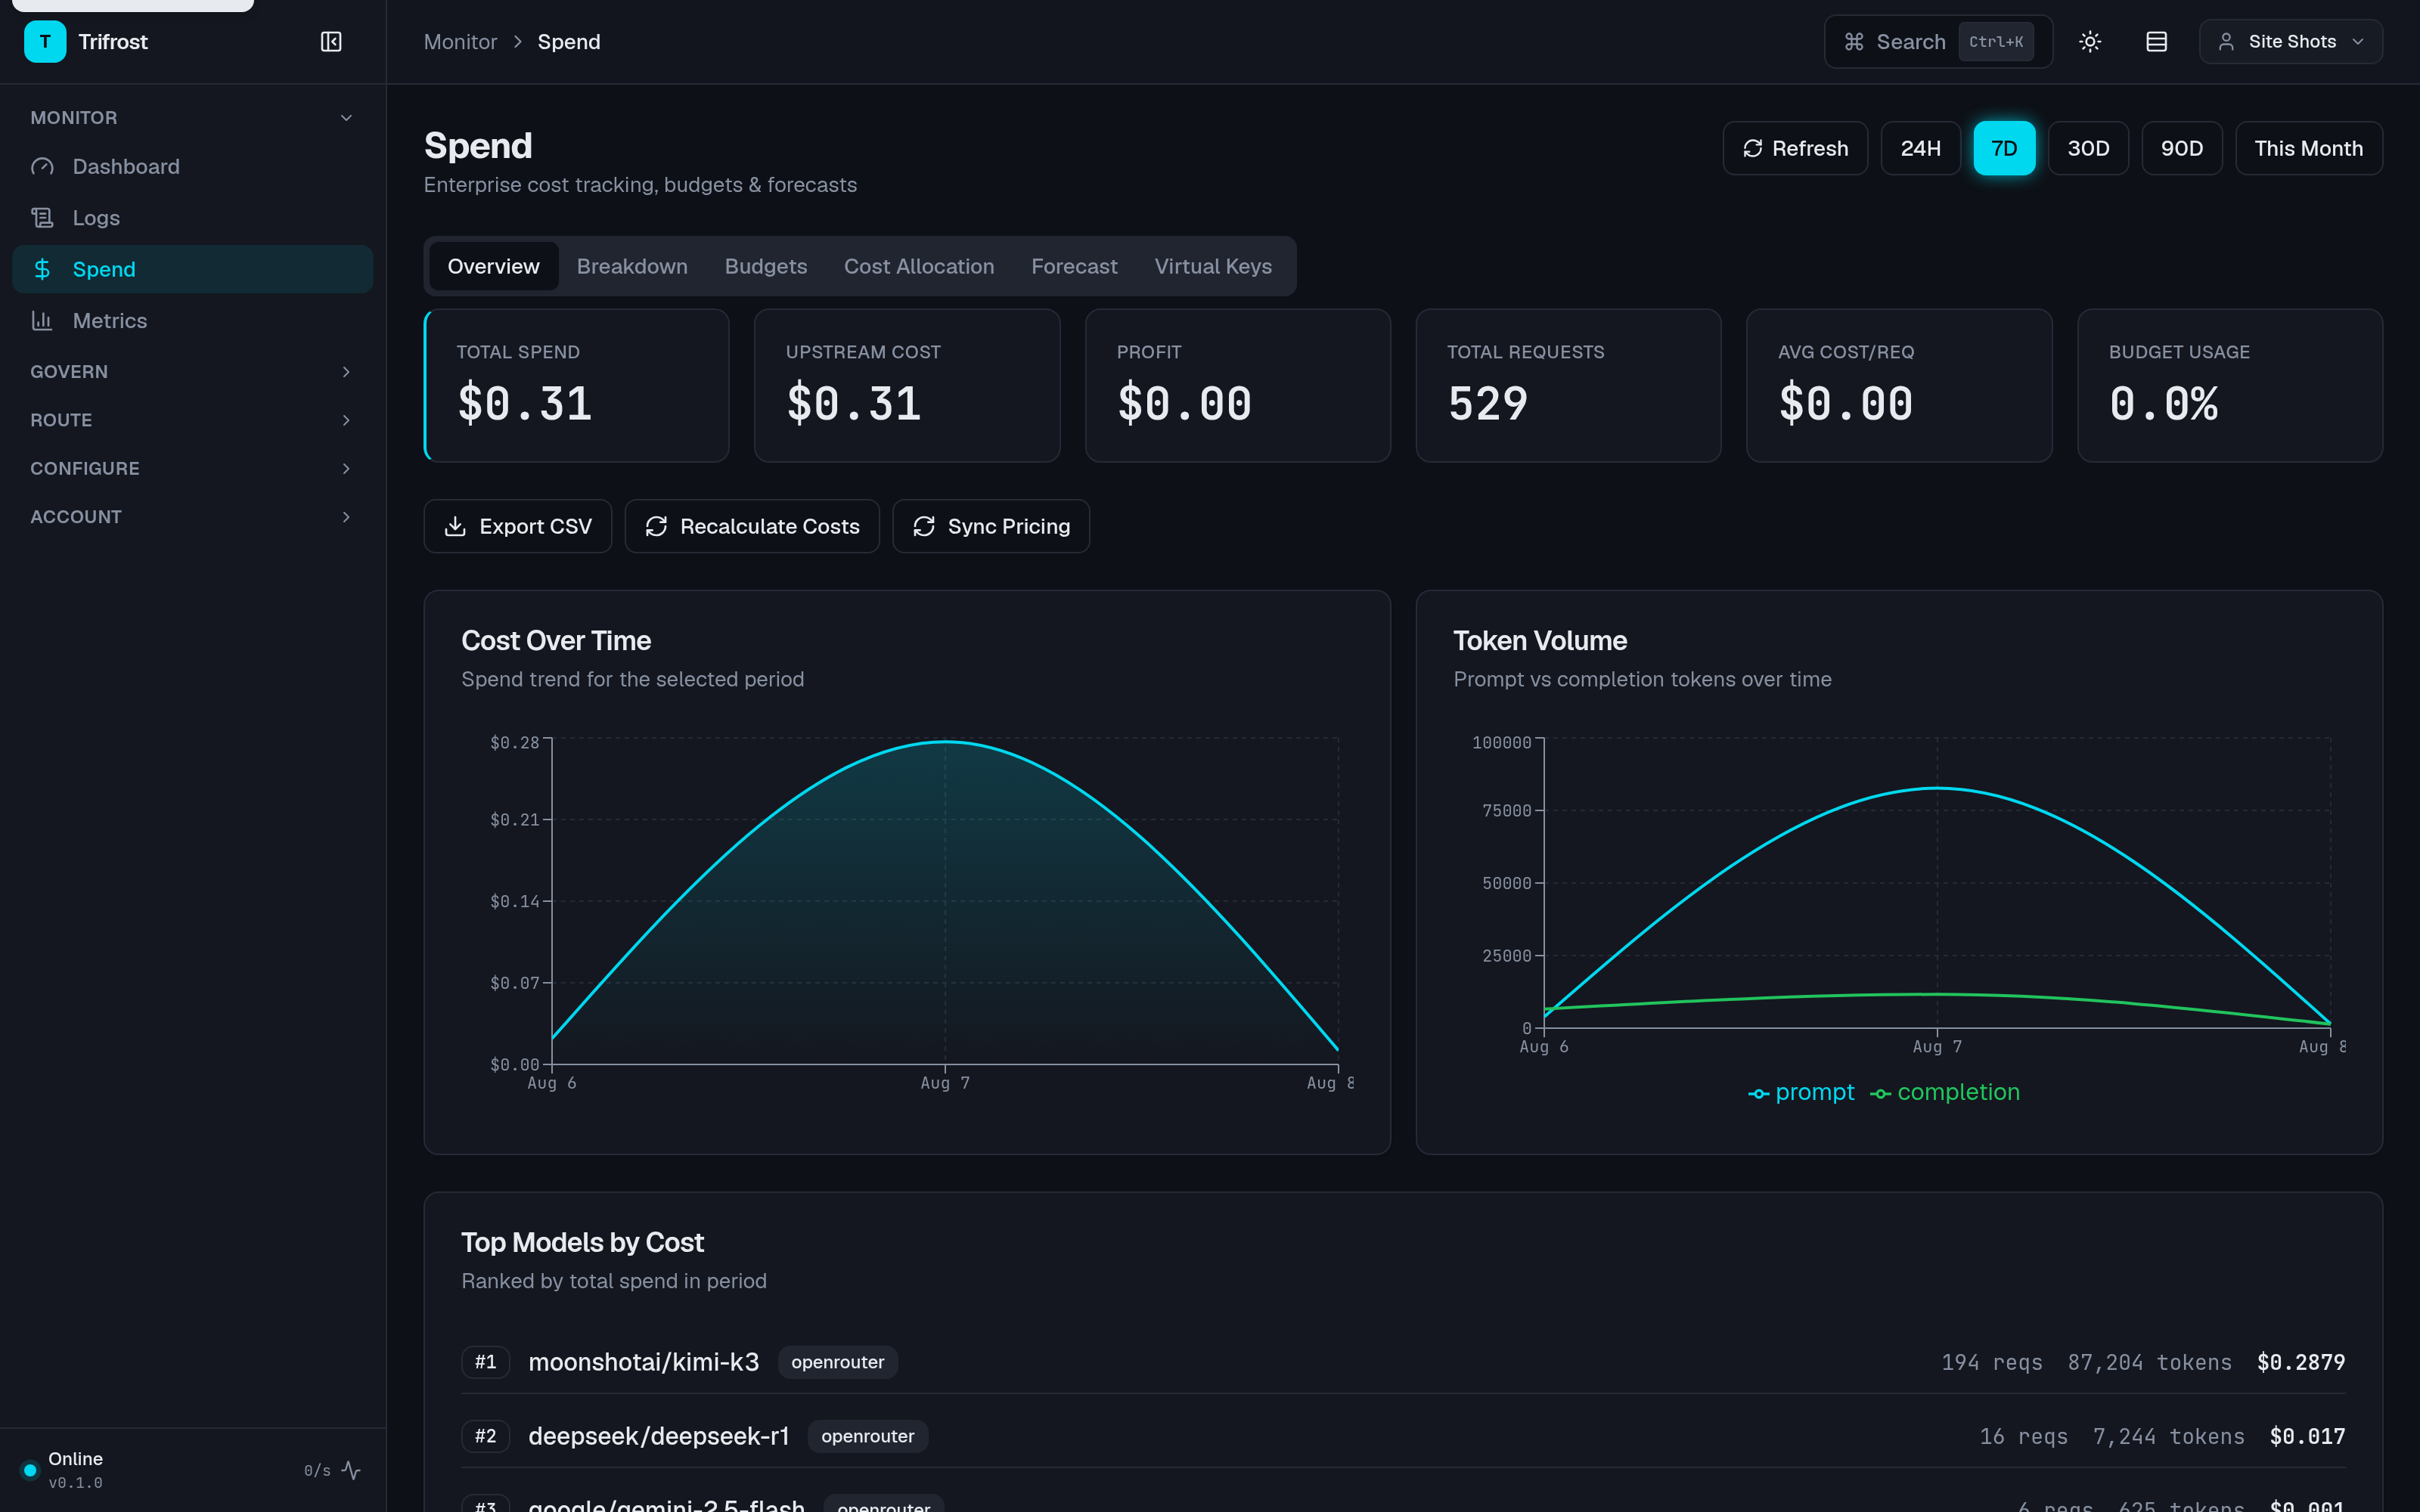Switch to the Overview tab
Image resolution: width=2420 pixels, height=1512 pixels.
[493, 266]
